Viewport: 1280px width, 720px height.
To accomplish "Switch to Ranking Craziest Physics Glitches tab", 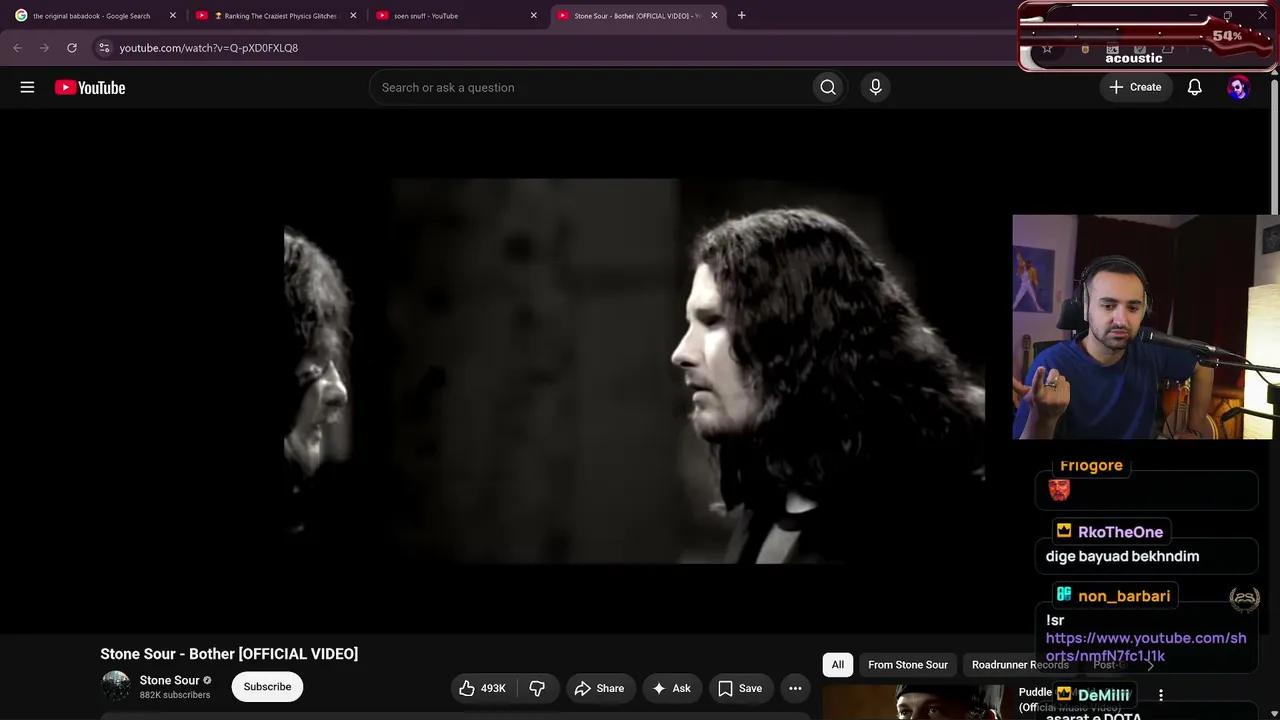I will click(x=275, y=15).
